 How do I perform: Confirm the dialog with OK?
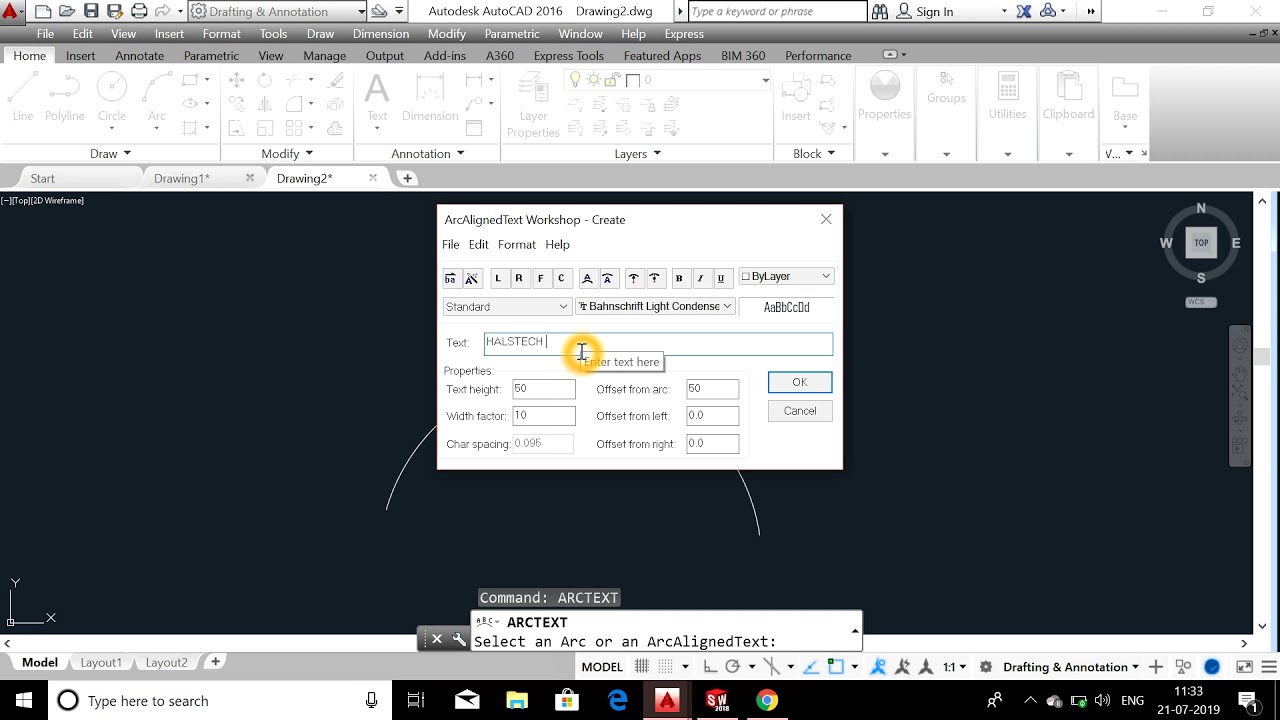[800, 382]
